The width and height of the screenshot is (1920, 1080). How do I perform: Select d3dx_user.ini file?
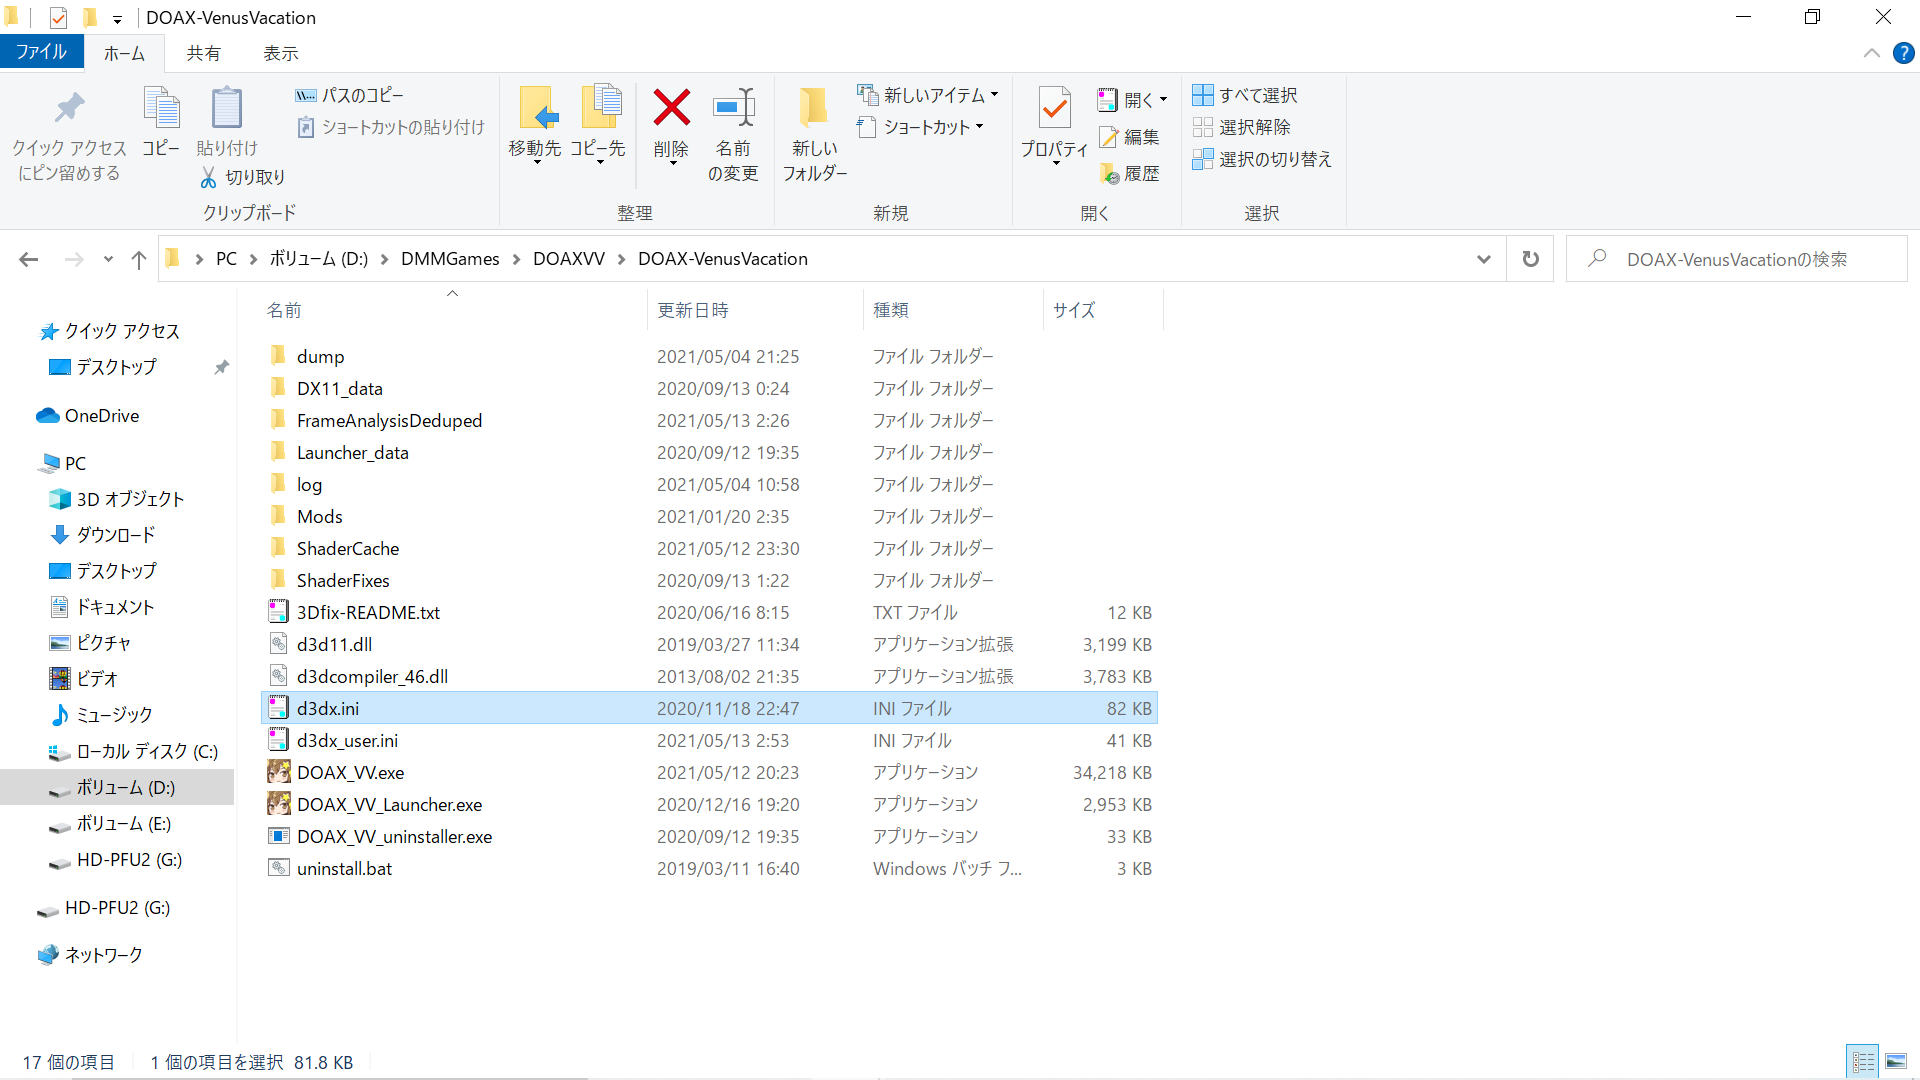pos(709,741)
